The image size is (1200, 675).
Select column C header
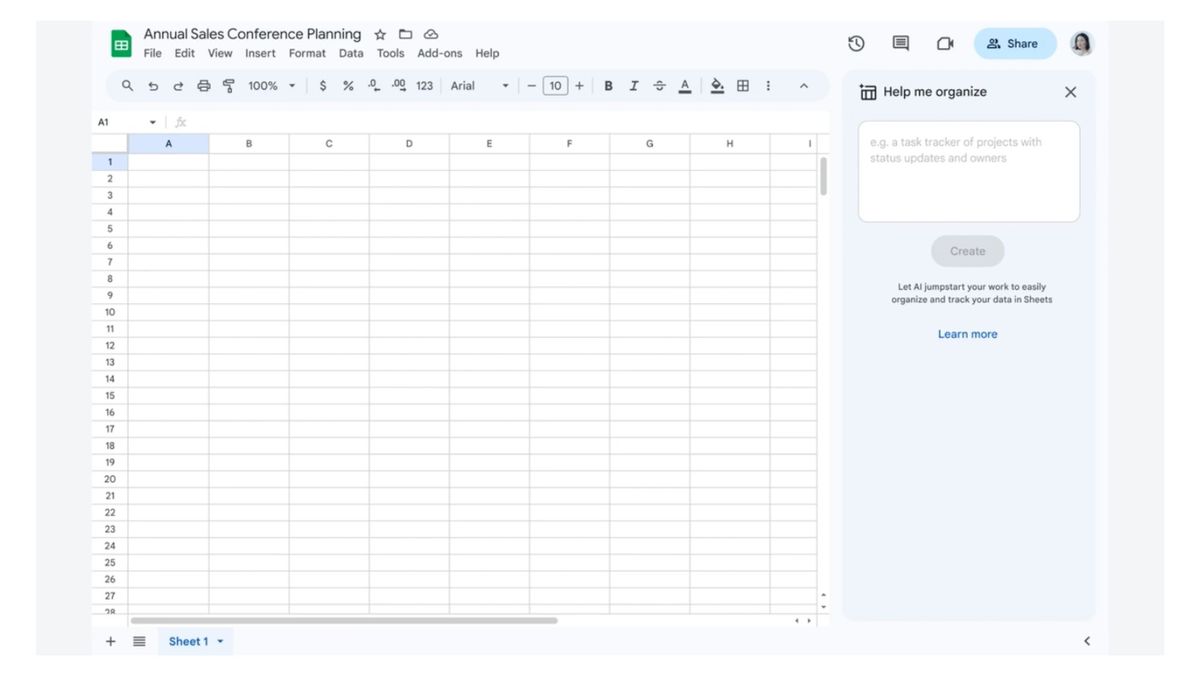(x=329, y=144)
